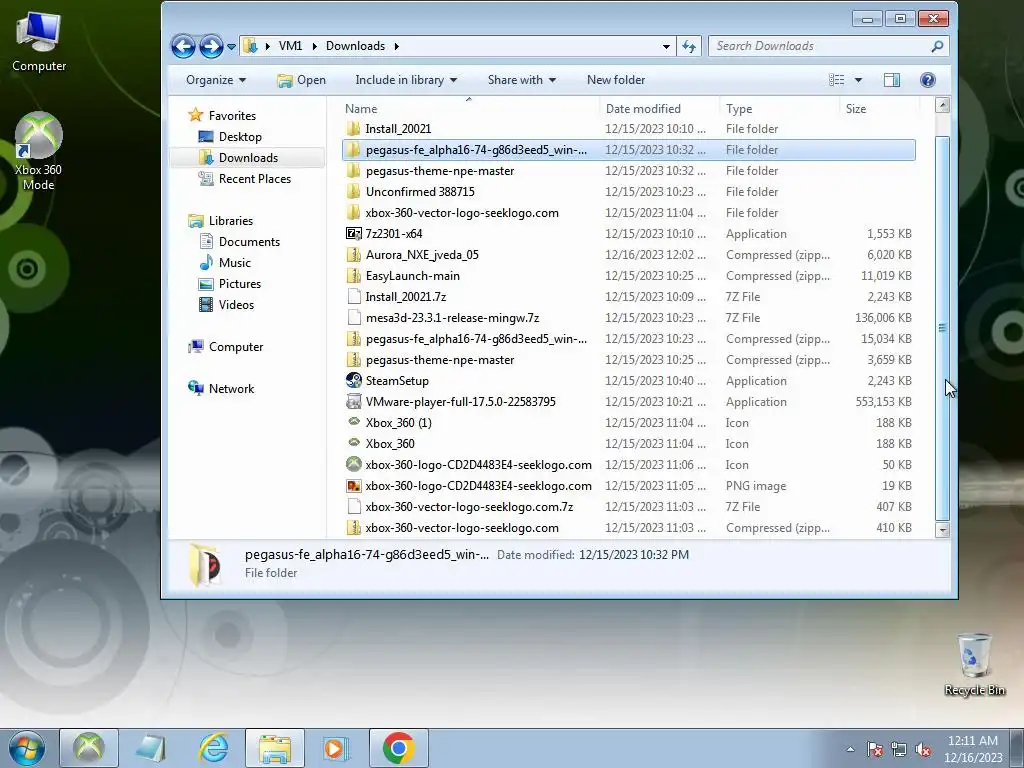Go forward with the Forward arrow button
Image resolution: width=1024 pixels, height=768 pixels.
[211, 46]
